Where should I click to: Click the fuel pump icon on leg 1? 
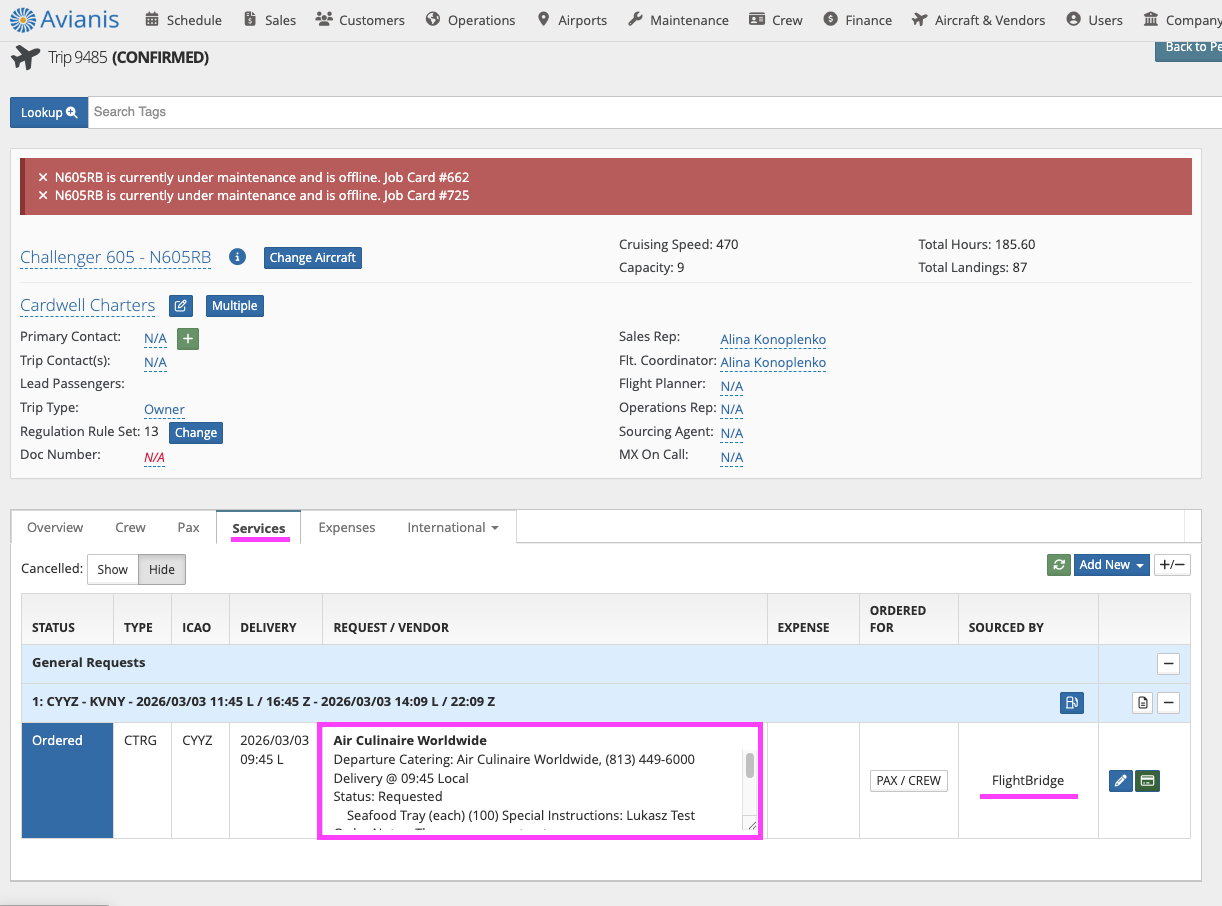(1071, 703)
